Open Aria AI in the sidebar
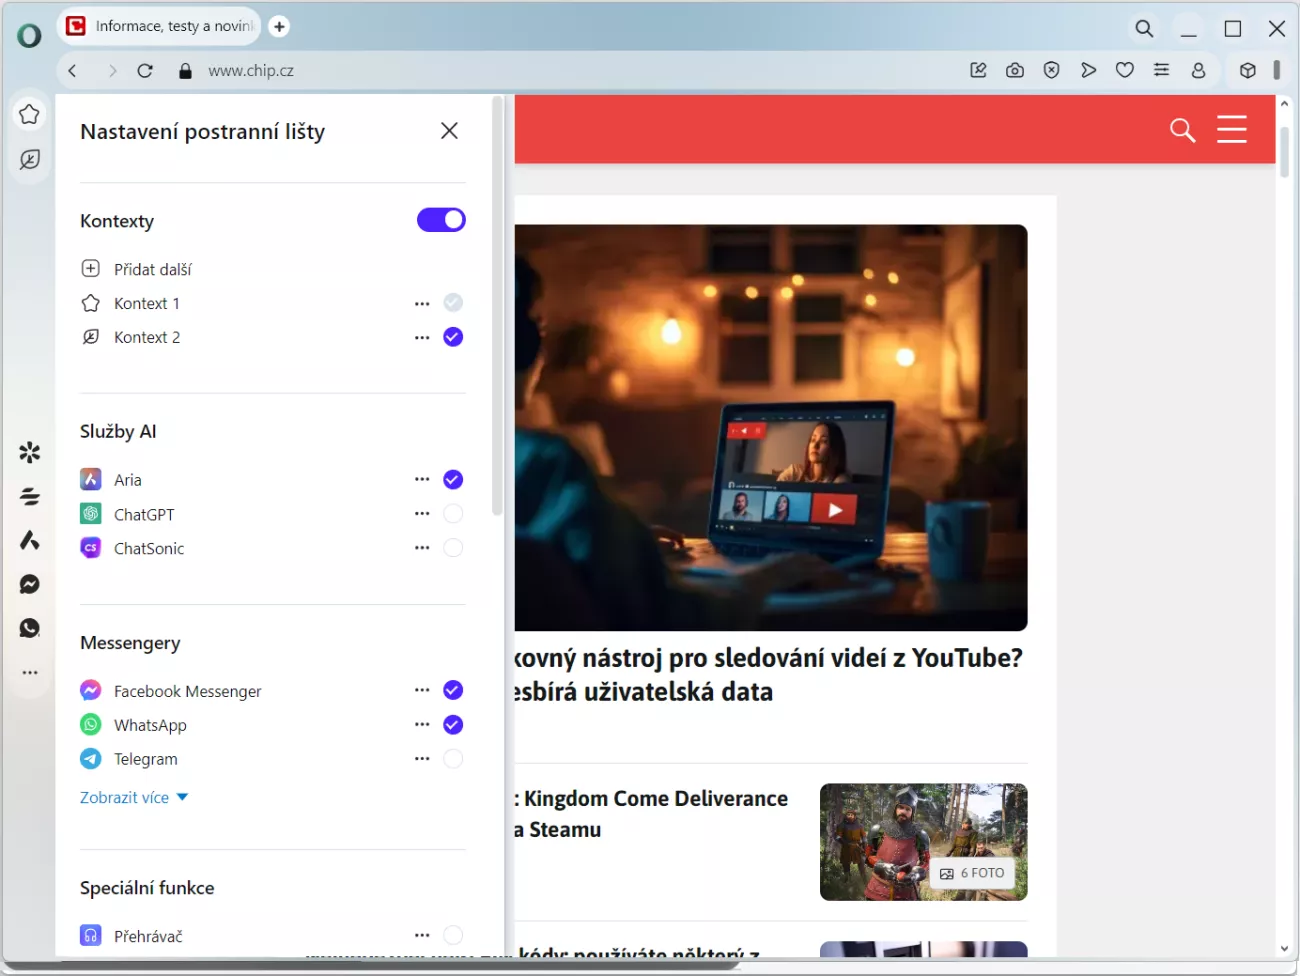Image resolution: width=1300 pixels, height=976 pixels. point(30,541)
